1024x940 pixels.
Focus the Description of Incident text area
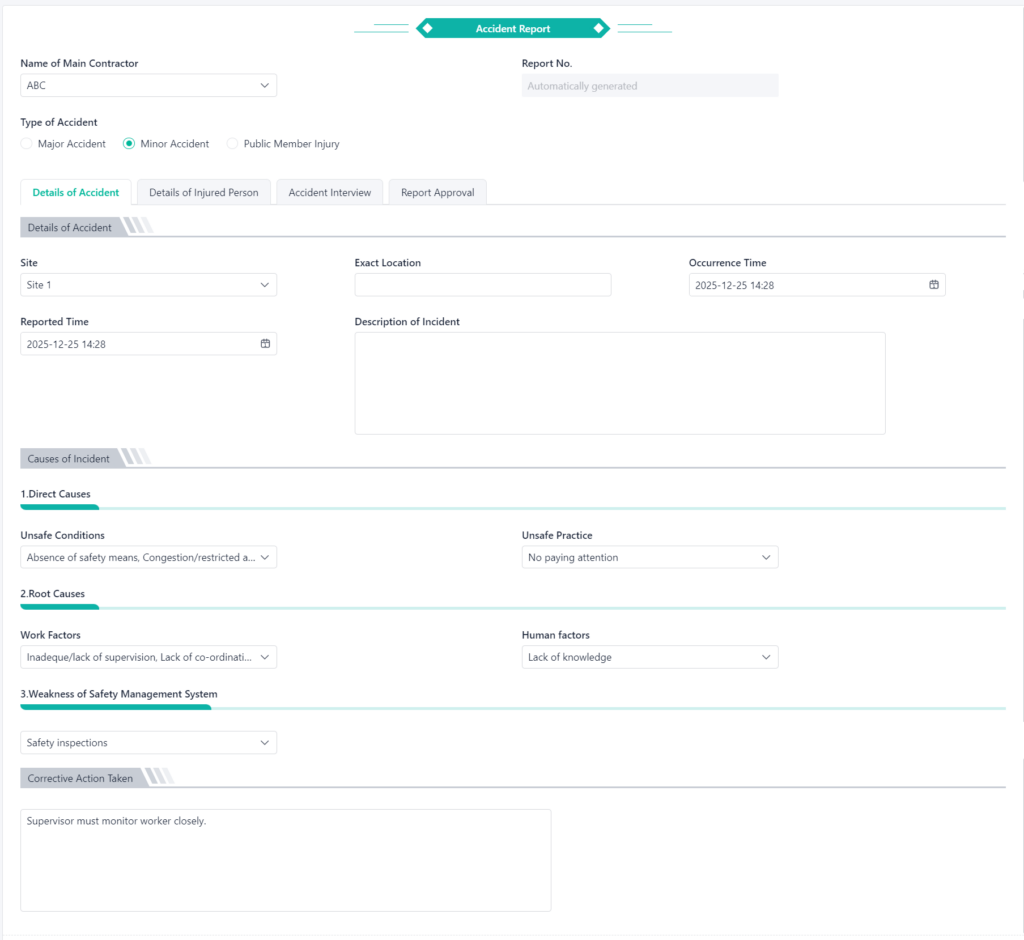619,383
